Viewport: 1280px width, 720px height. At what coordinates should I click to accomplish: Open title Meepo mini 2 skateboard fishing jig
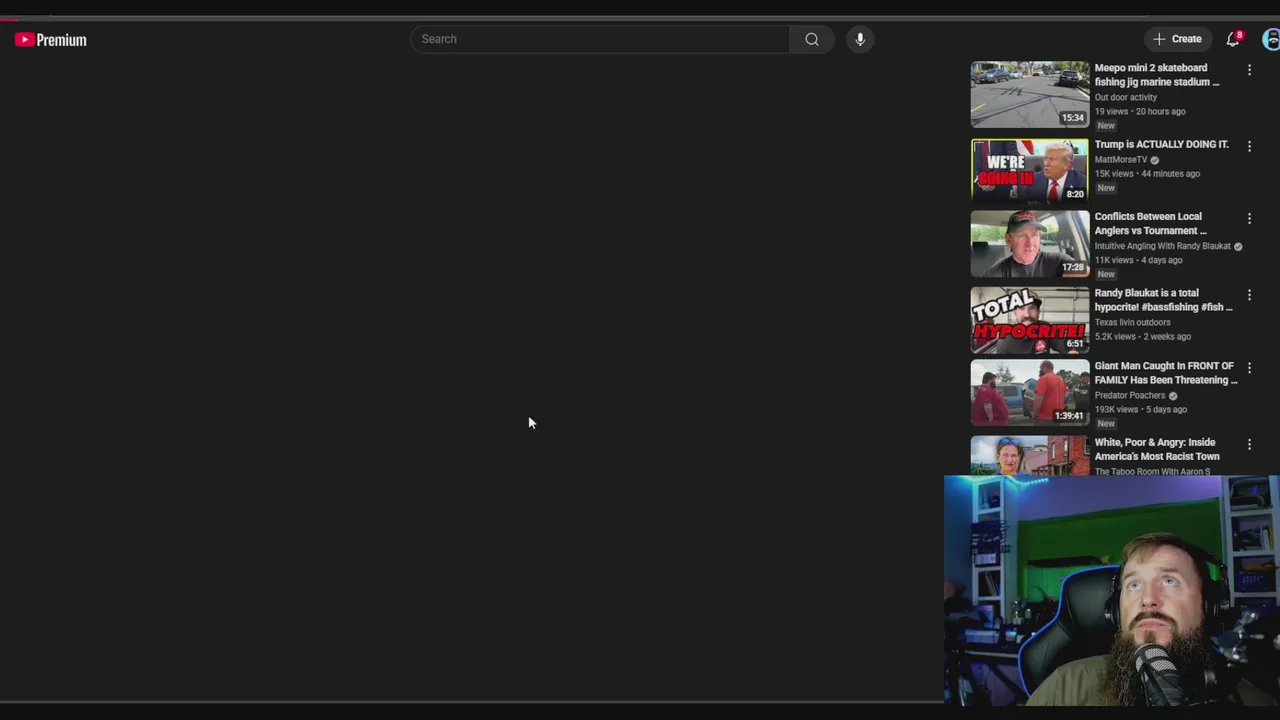pyautogui.click(x=1157, y=75)
